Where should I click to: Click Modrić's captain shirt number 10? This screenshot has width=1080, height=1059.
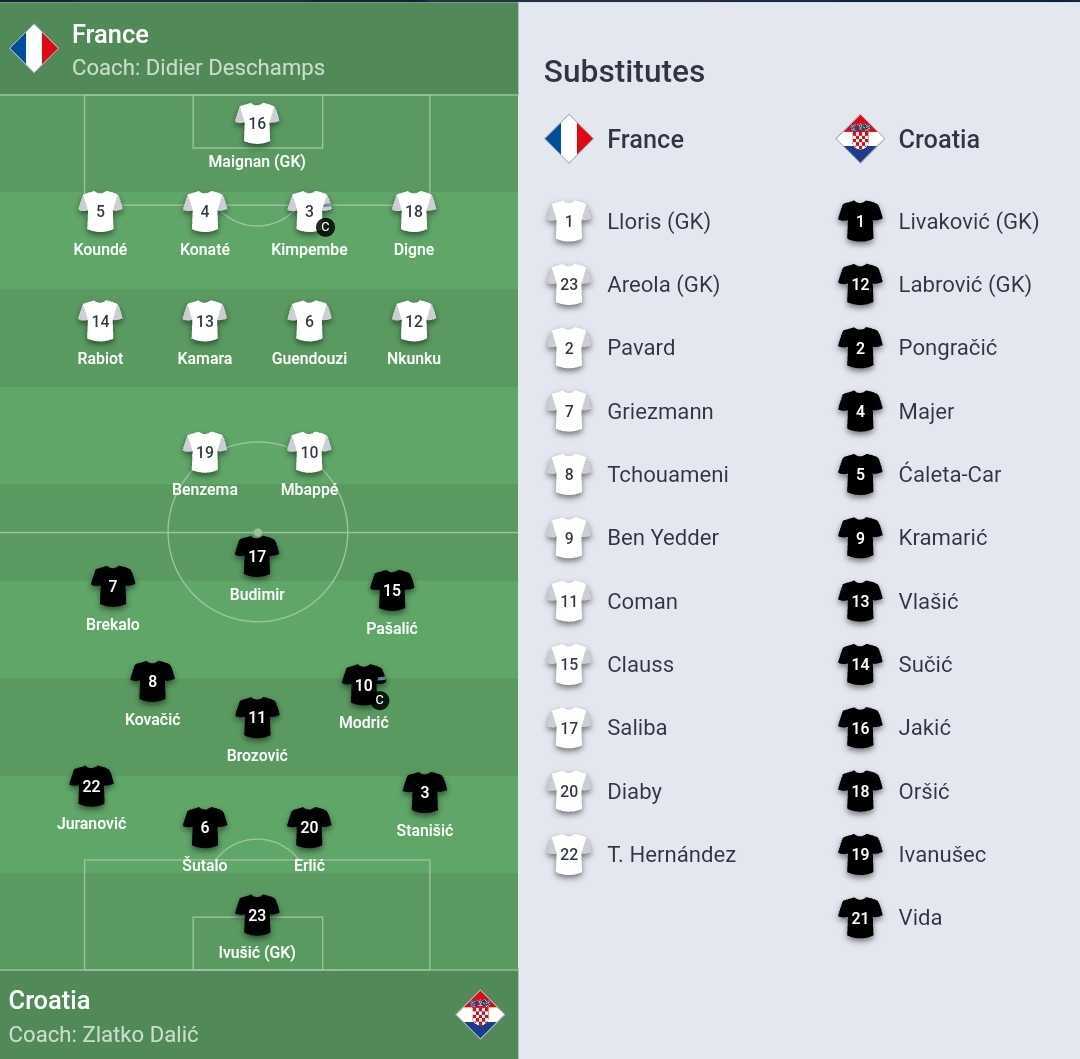click(364, 685)
